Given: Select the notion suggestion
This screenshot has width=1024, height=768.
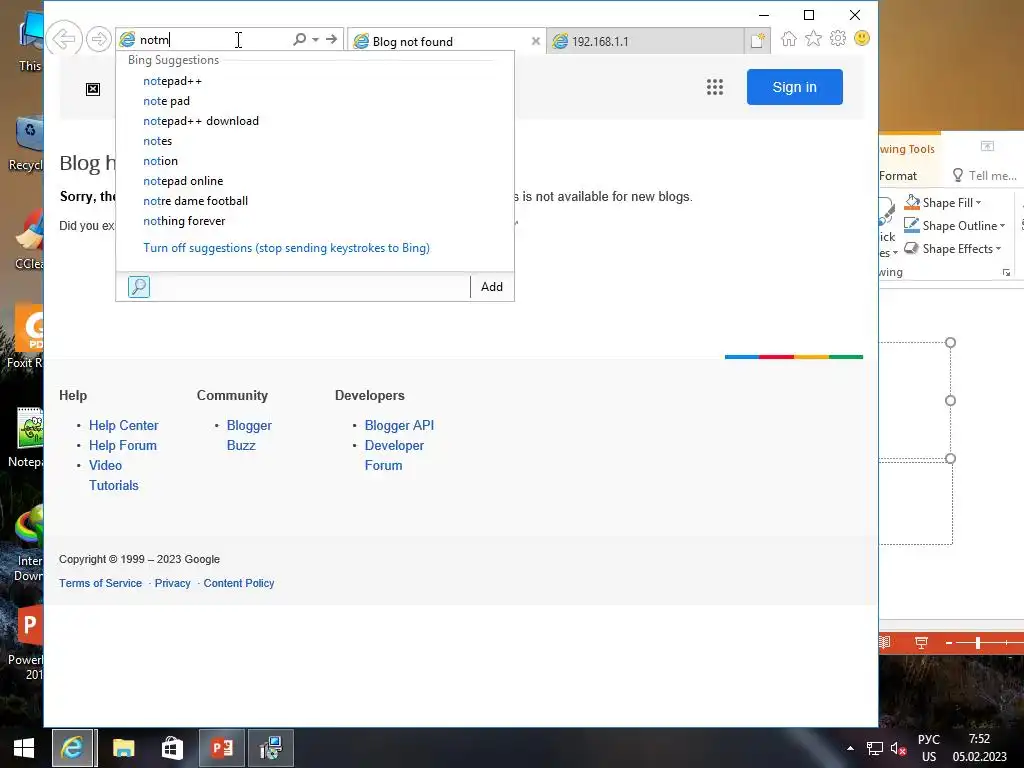Looking at the screenshot, I should [314, 161].
